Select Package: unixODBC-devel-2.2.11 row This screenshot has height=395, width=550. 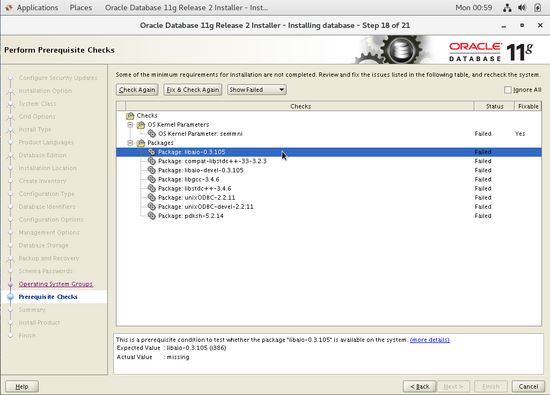point(329,207)
